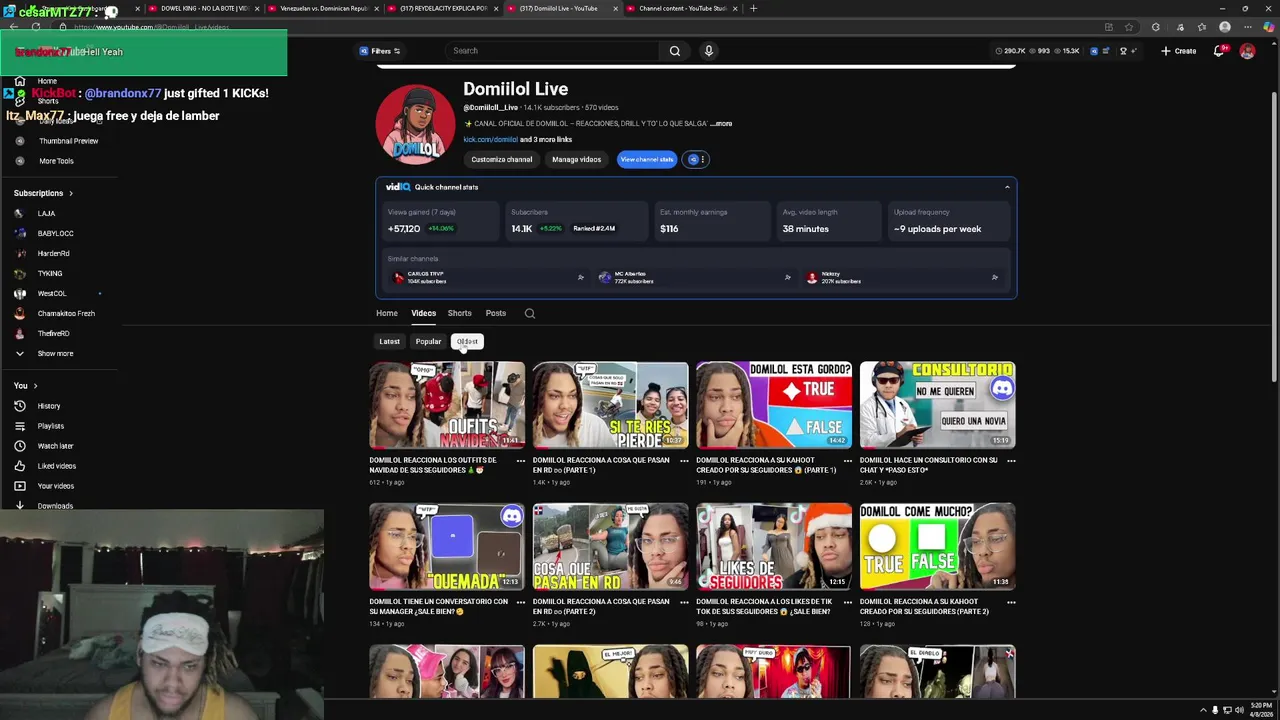The image size is (1280, 720).
Task: Open more options for Conversatorio con su manager
Action: pos(520,602)
